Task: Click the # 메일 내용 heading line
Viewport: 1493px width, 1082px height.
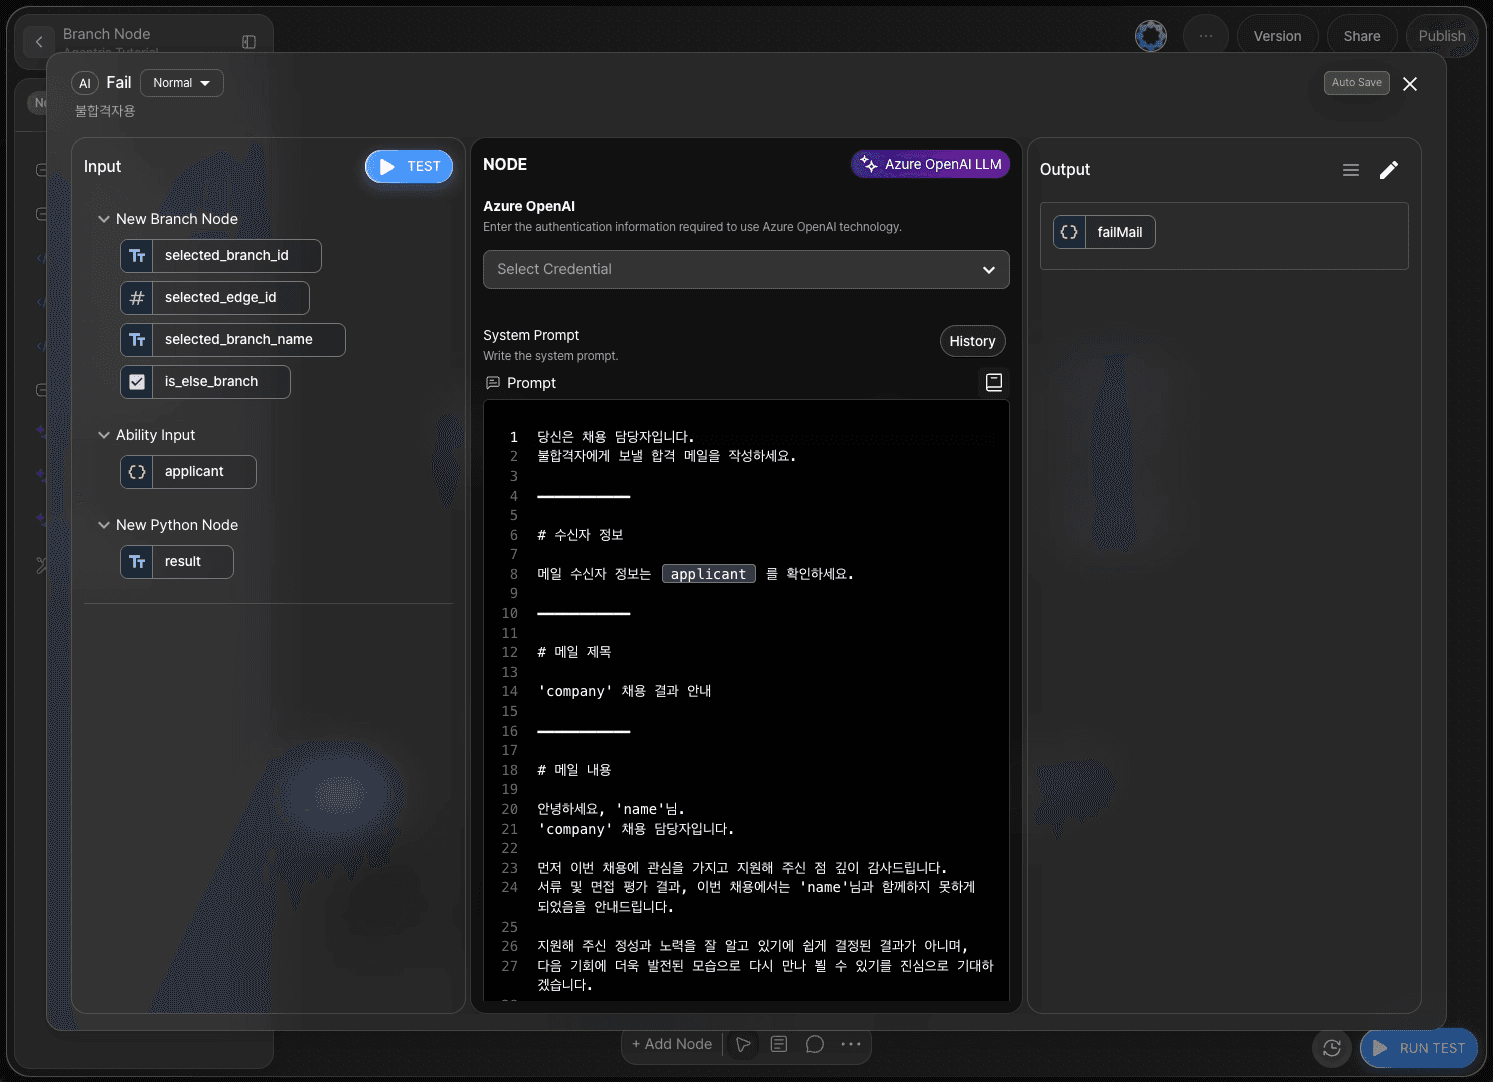Action: 574,770
